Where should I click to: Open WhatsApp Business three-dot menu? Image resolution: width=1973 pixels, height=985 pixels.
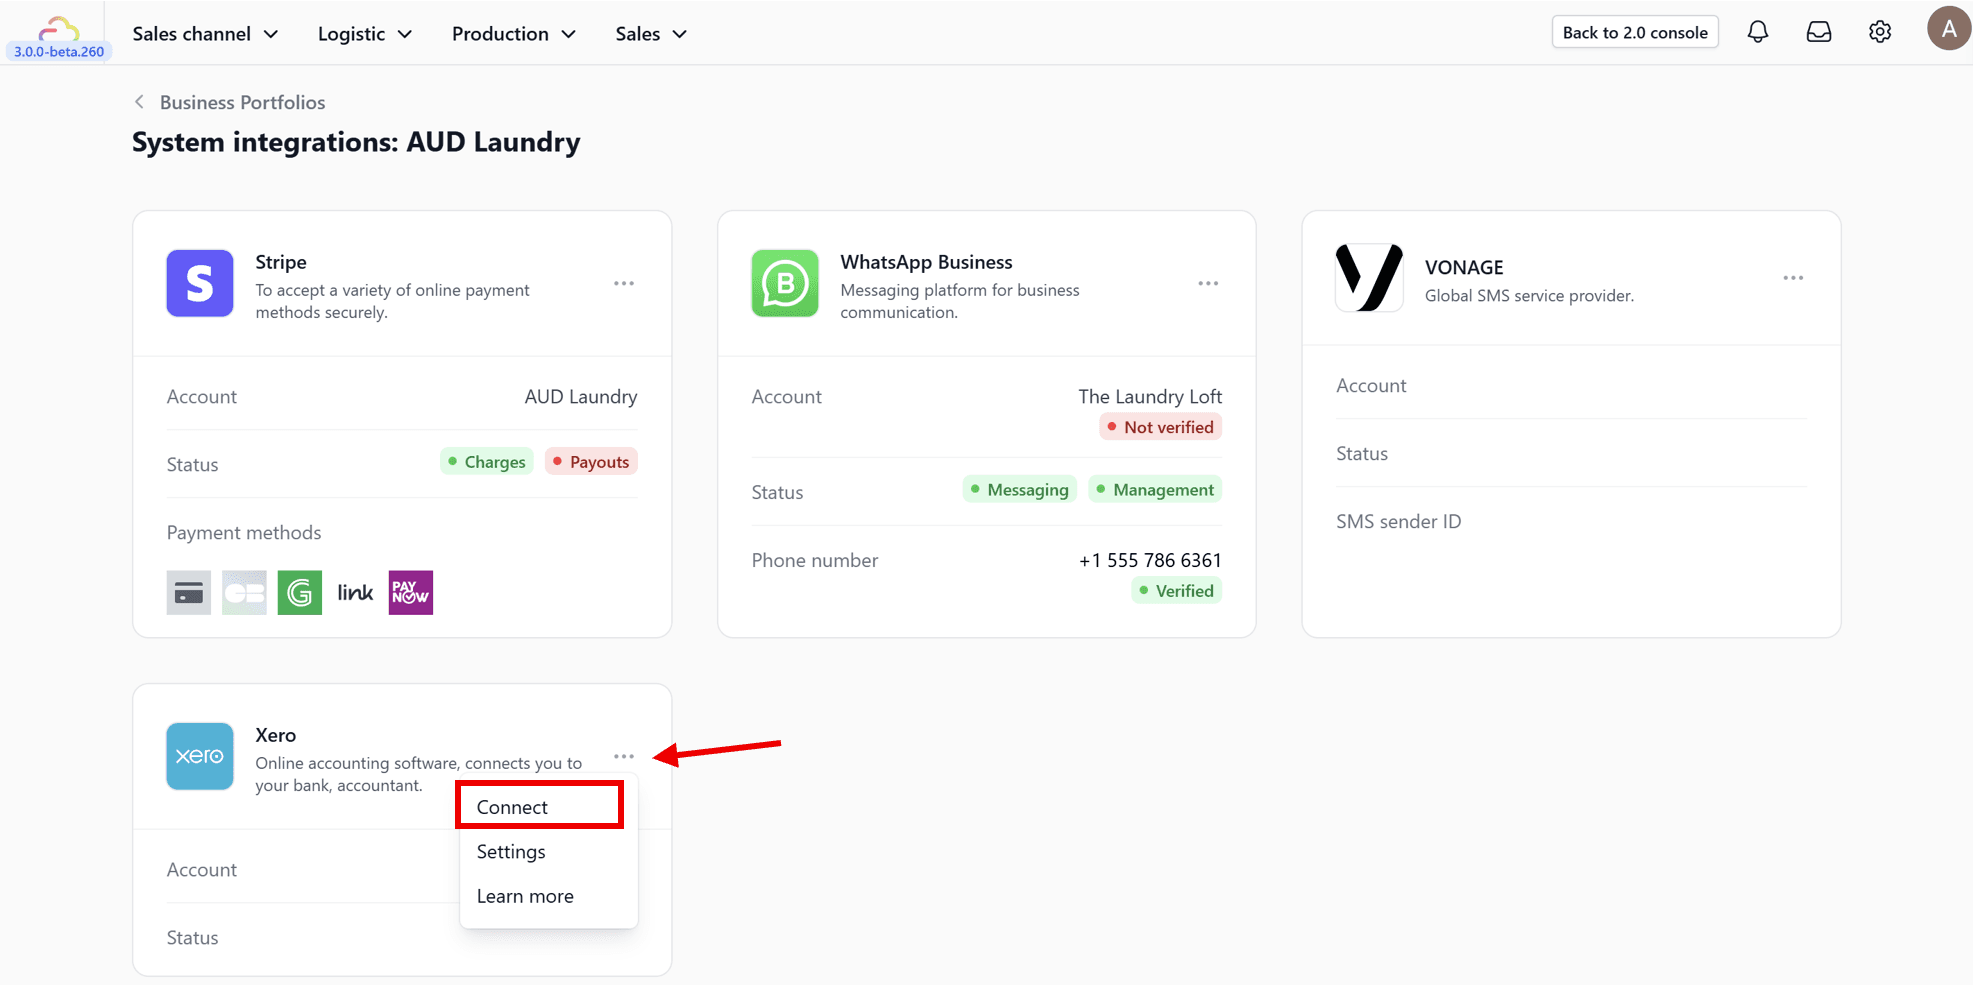[1208, 284]
